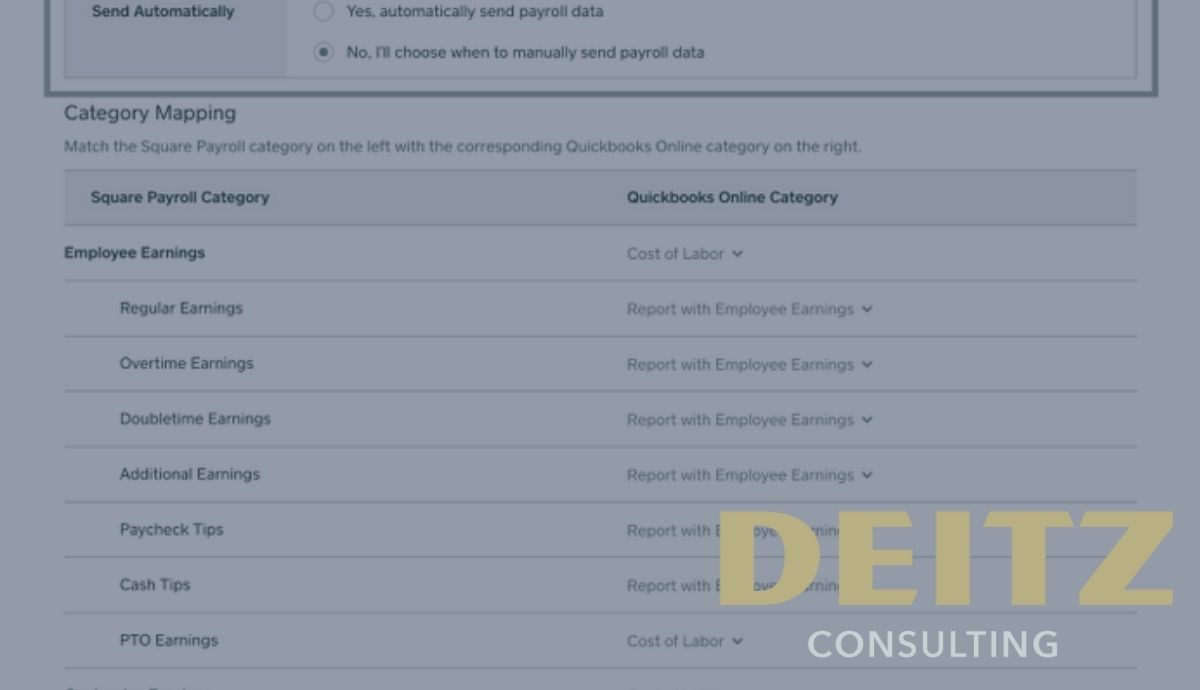
Task: Click the Send Automatically label
Action: [162, 12]
